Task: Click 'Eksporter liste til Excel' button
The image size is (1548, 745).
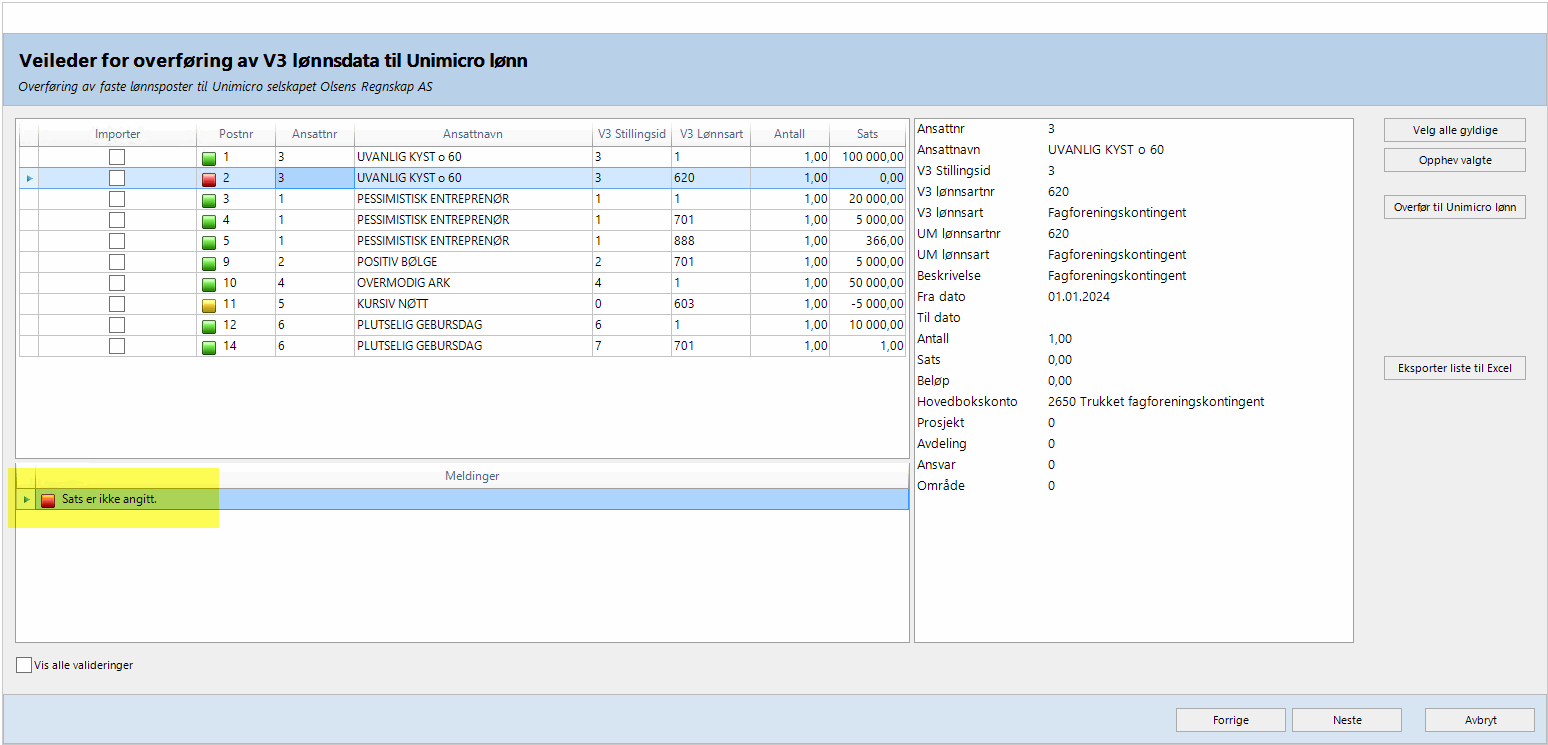Action: click(1454, 368)
